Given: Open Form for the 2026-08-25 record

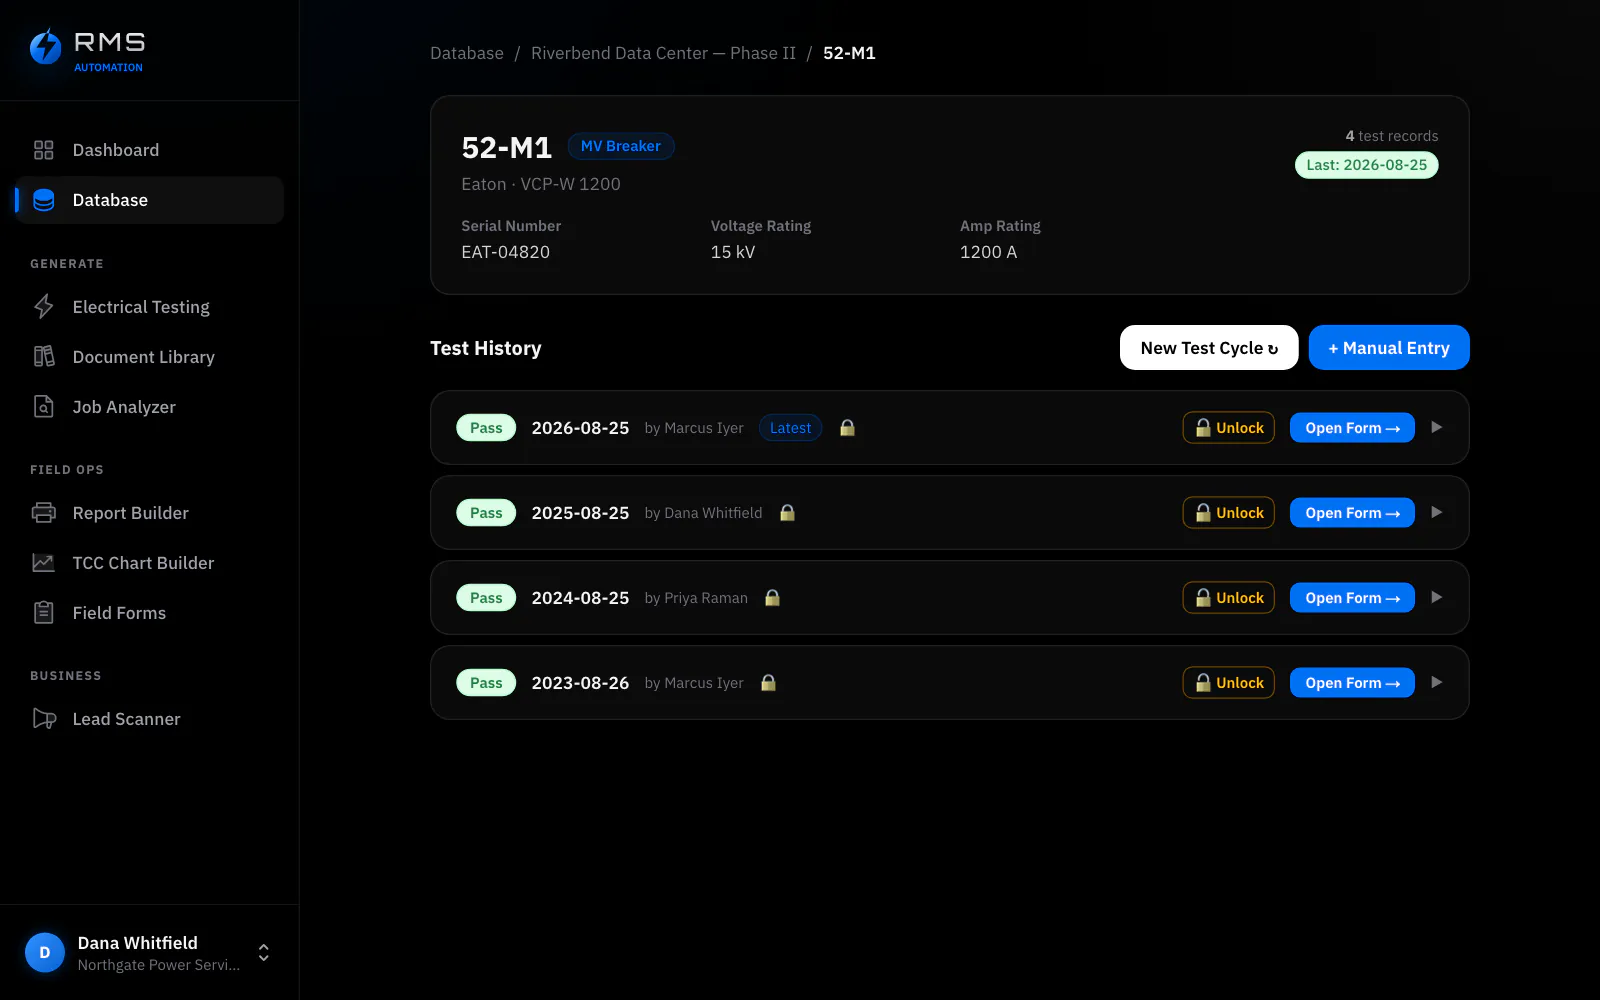Looking at the screenshot, I should pyautogui.click(x=1352, y=428).
